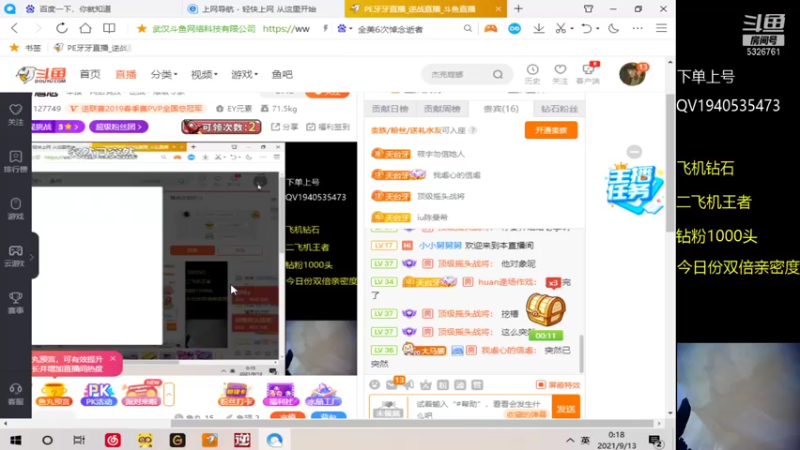Open the browser hamburger main menu
This screenshot has height=450, width=800.
coord(661,29)
